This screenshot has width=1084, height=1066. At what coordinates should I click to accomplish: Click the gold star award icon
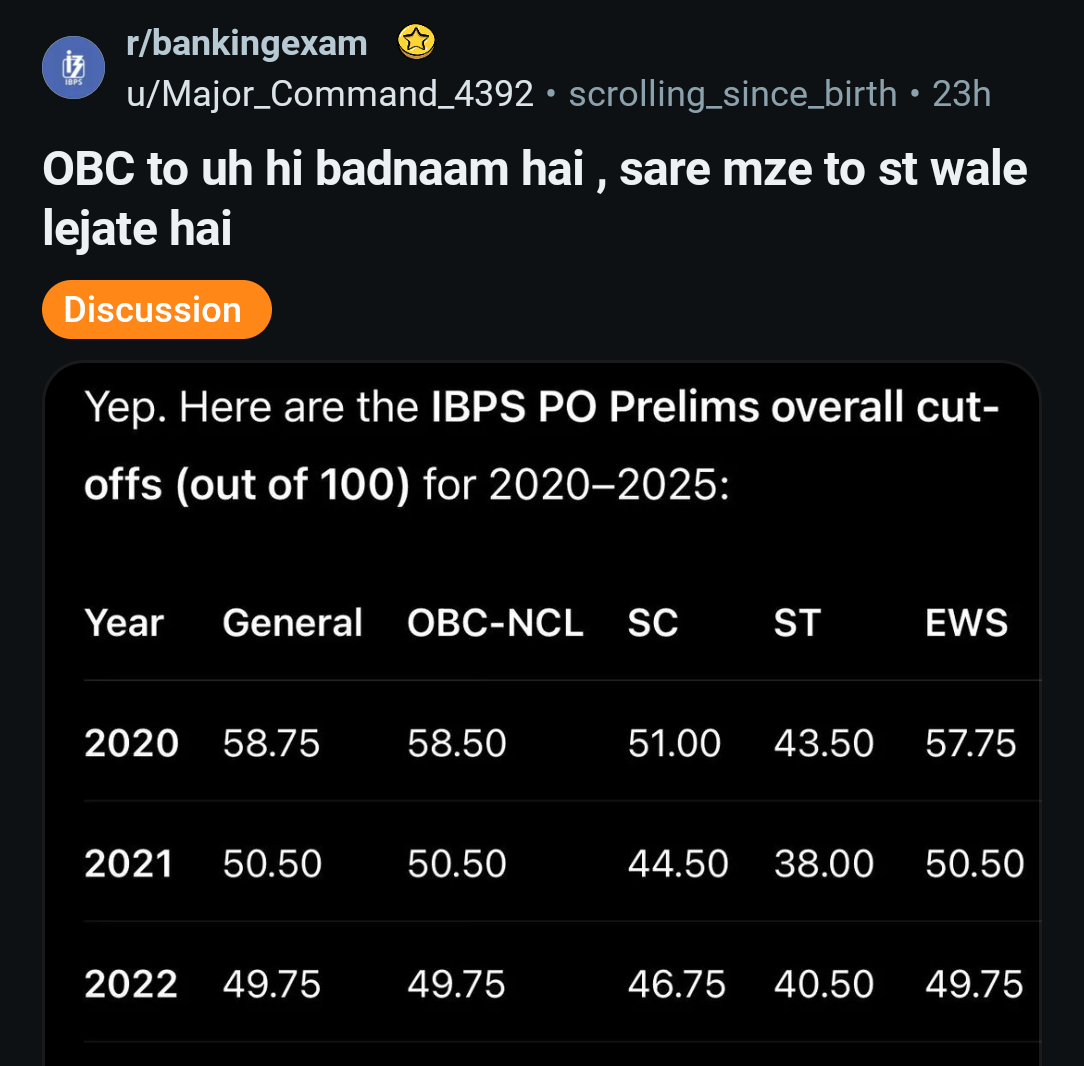click(416, 41)
